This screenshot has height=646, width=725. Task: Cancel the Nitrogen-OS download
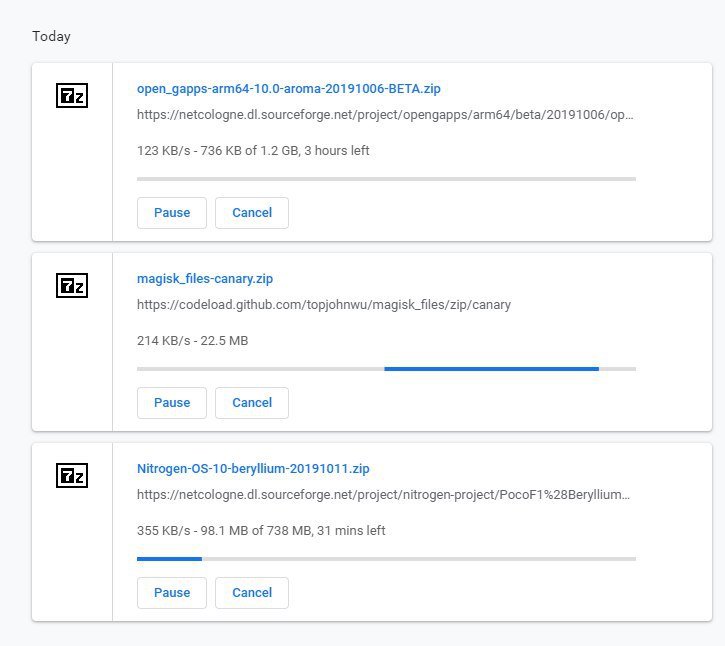tap(252, 593)
